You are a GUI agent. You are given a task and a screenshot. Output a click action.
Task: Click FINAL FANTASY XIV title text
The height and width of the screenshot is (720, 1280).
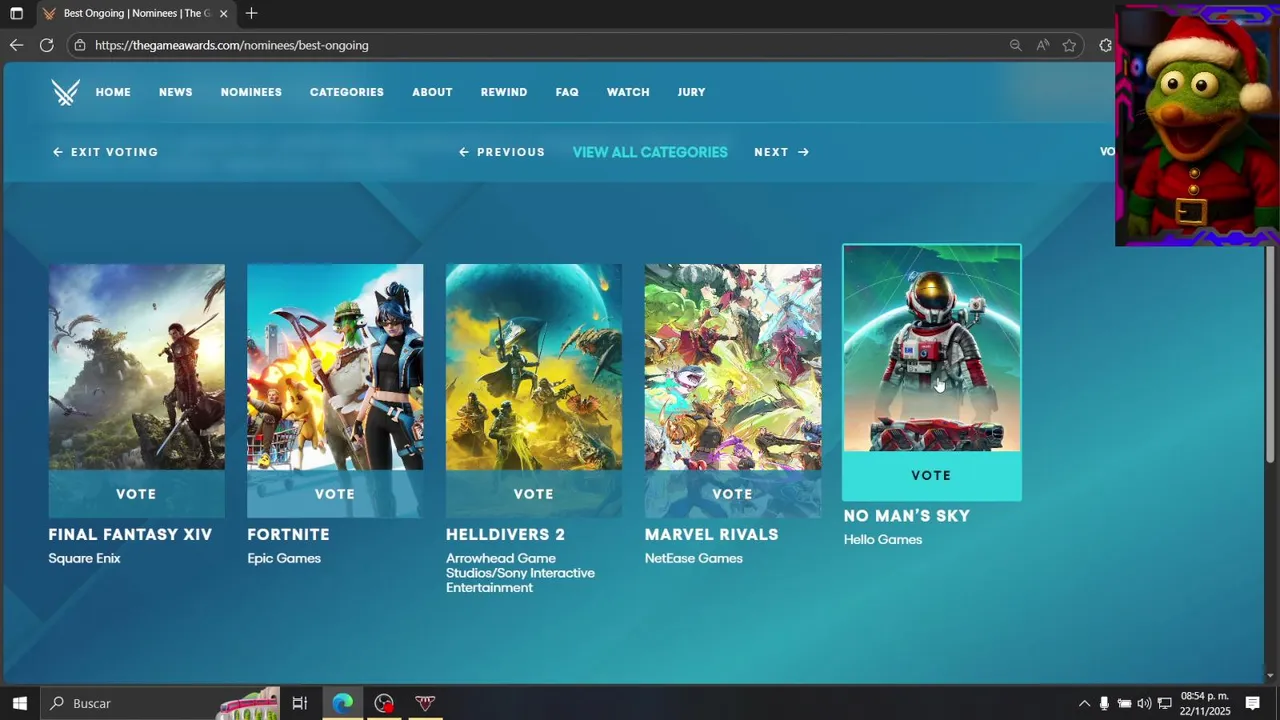click(130, 535)
